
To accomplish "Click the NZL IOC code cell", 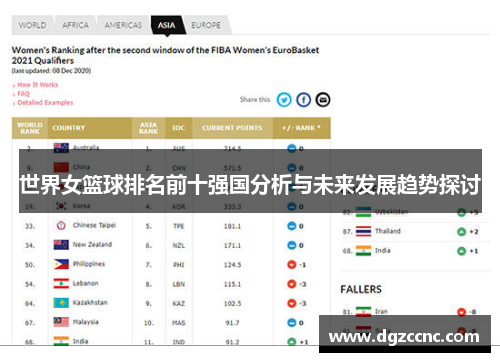I will click(179, 245).
